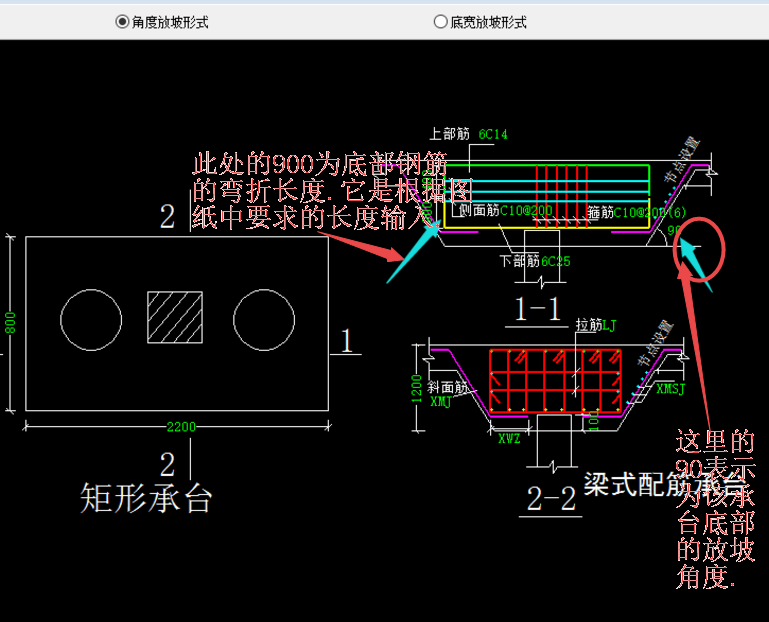Viewport: 769px width, 622px height.
Task: Click the 矩形承台 plan title
Action: tap(146, 498)
